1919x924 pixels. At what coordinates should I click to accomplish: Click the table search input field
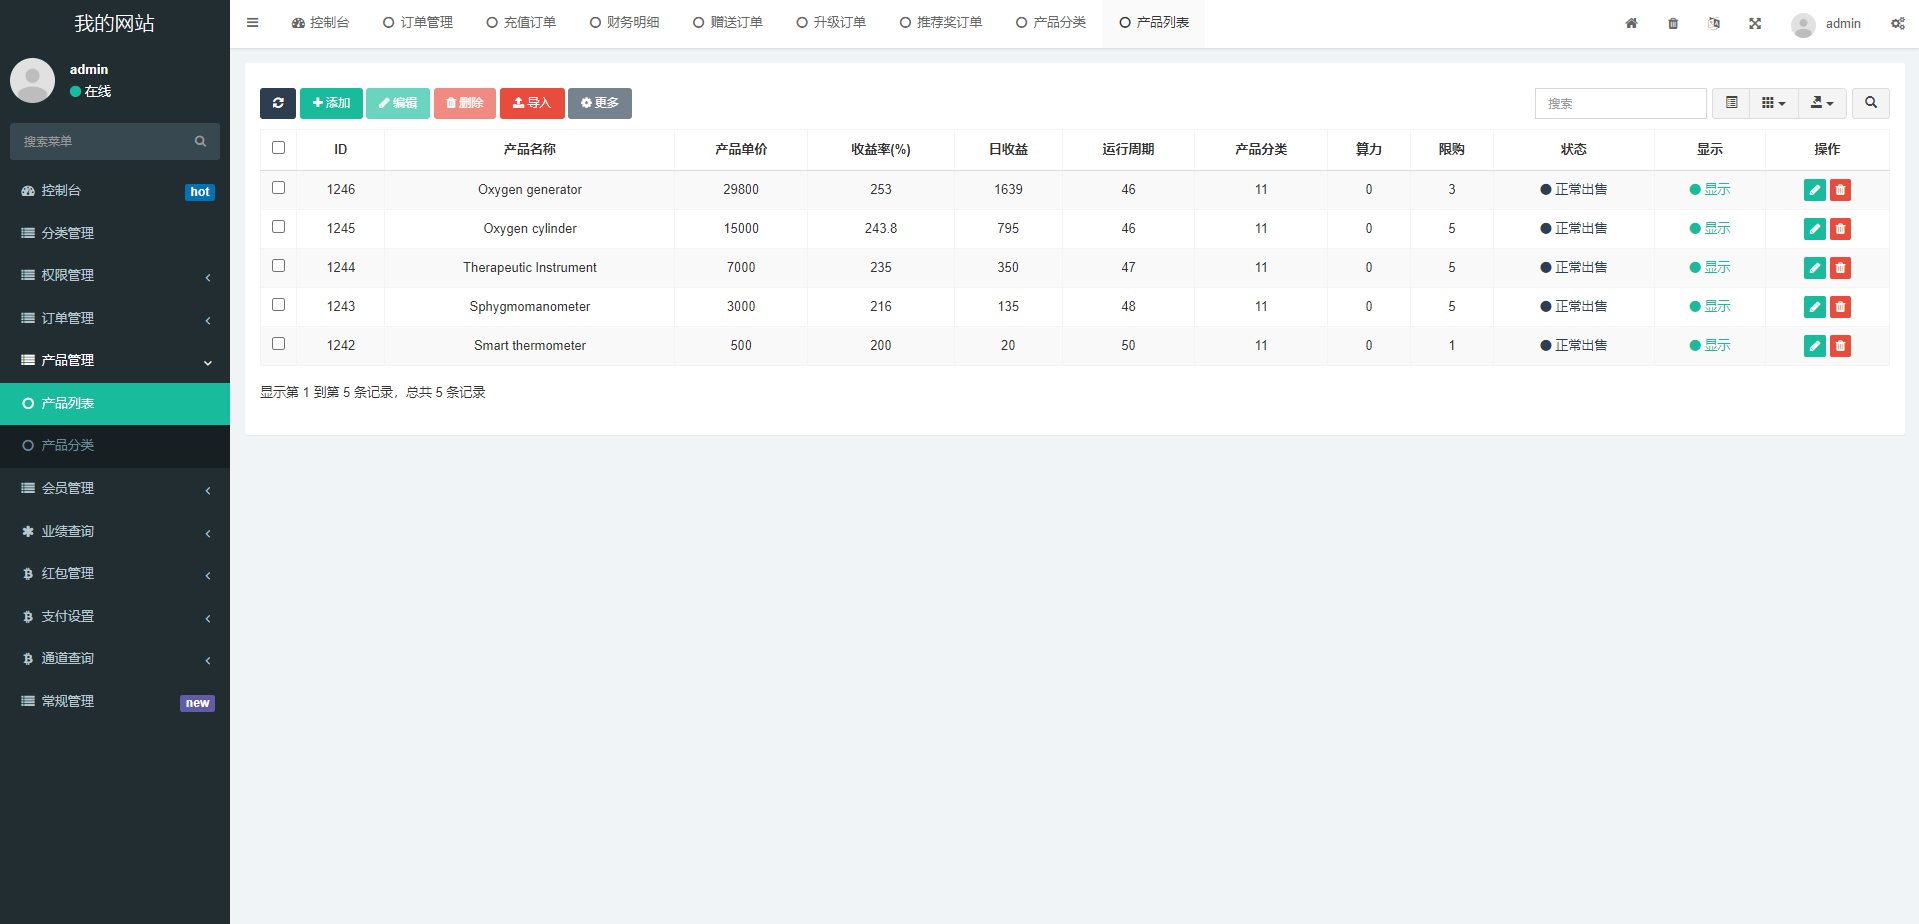1620,103
